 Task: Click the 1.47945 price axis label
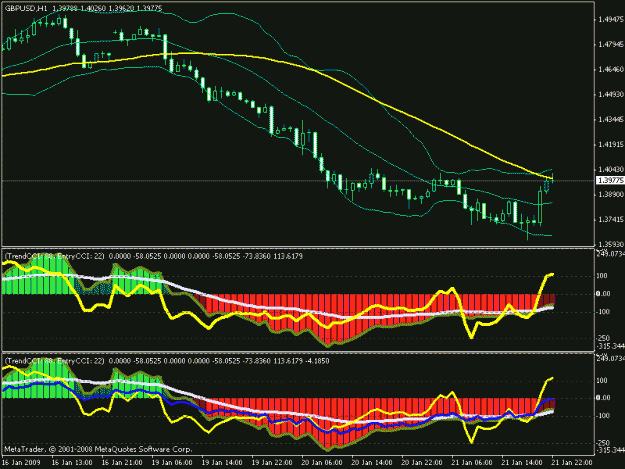611,45
